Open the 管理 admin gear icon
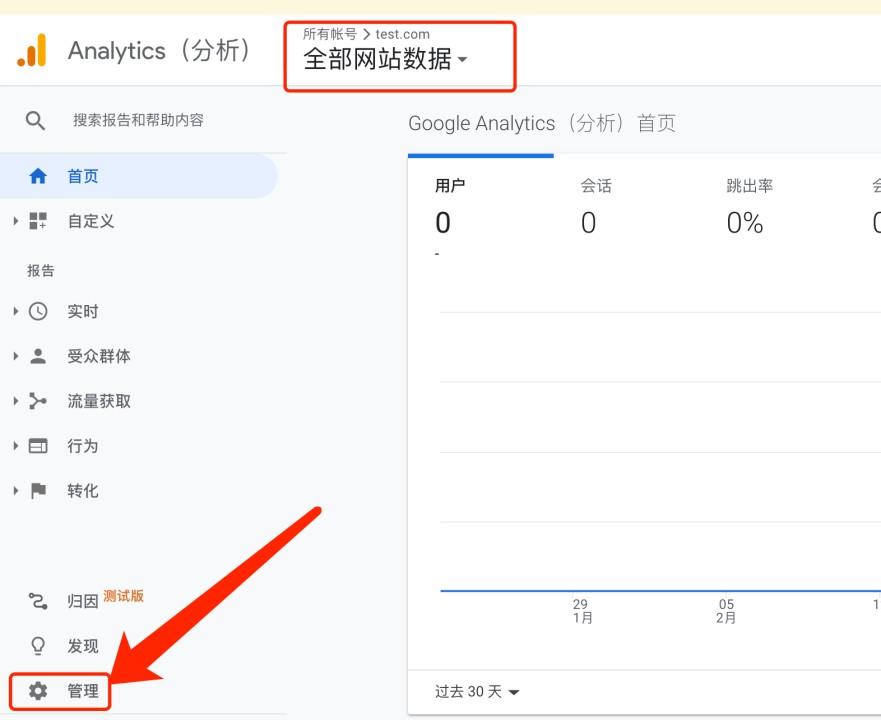The image size is (881, 720). pyautogui.click(x=38, y=691)
